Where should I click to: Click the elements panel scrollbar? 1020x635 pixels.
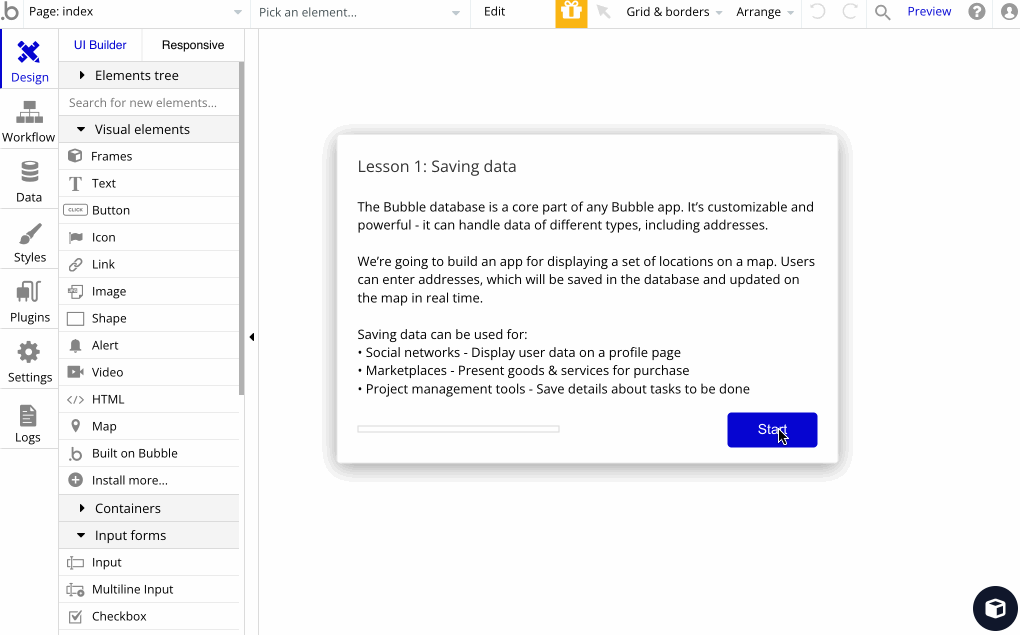coord(241,228)
